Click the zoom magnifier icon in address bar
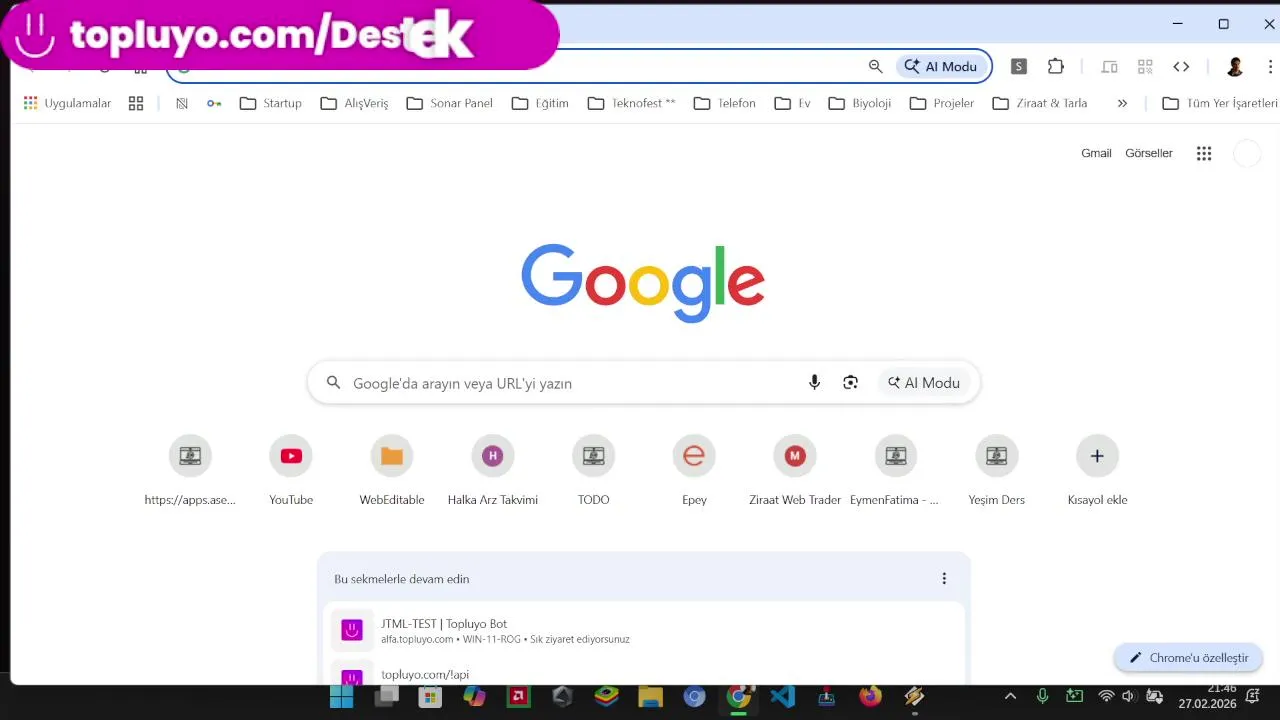The height and width of the screenshot is (720, 1280). pyautogui.click(x=875, y=66)
